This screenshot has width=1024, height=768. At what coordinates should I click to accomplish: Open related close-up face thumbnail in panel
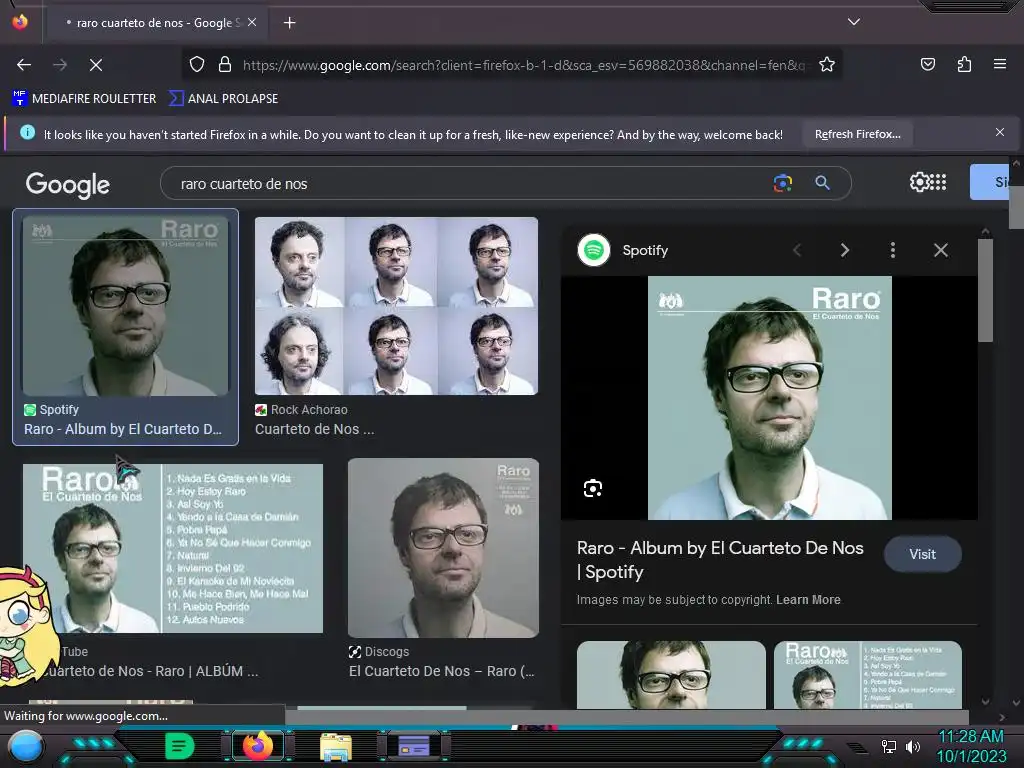click(671, 675)
